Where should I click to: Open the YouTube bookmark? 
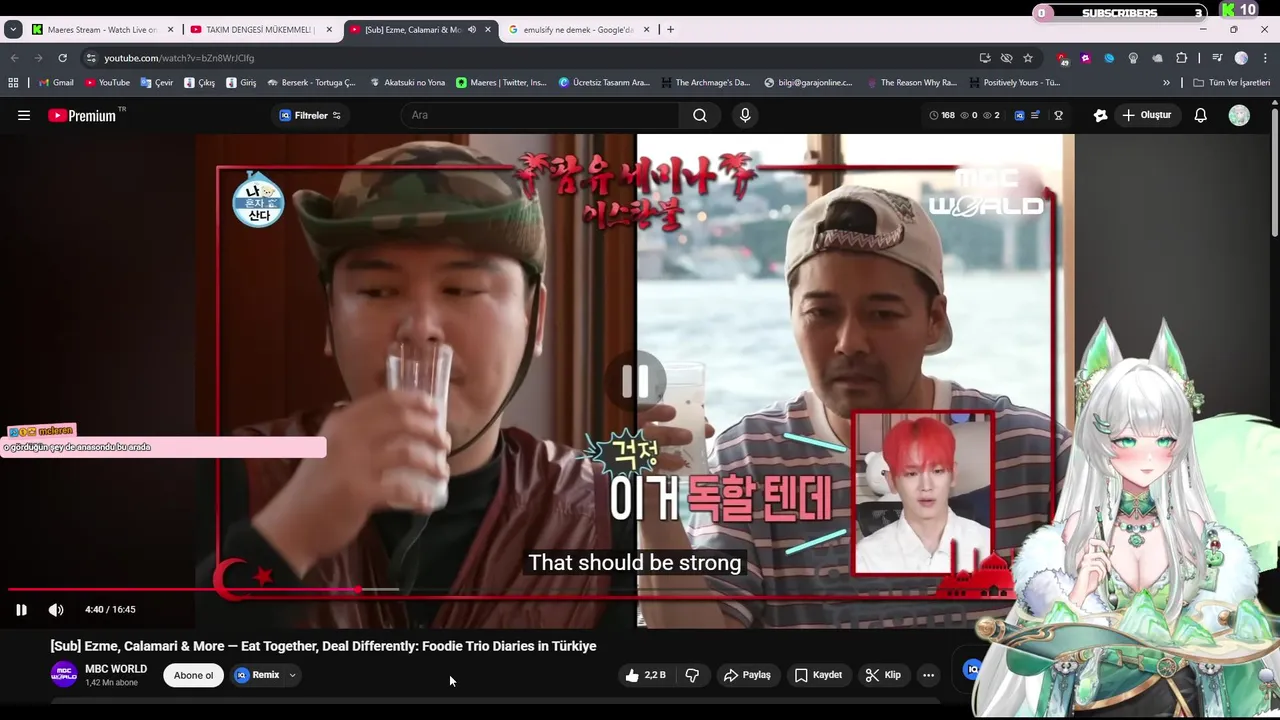click(107, 83)
